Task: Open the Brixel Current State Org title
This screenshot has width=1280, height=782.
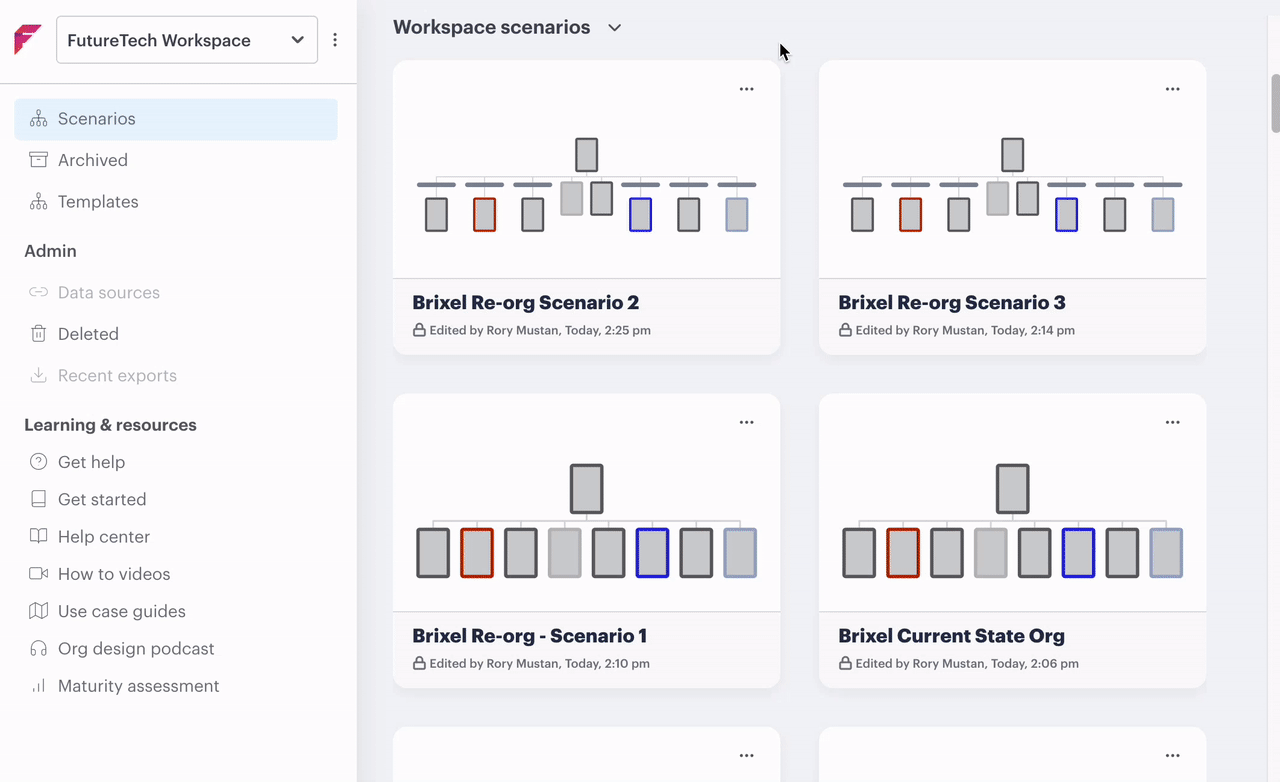Action: (951, 636)
